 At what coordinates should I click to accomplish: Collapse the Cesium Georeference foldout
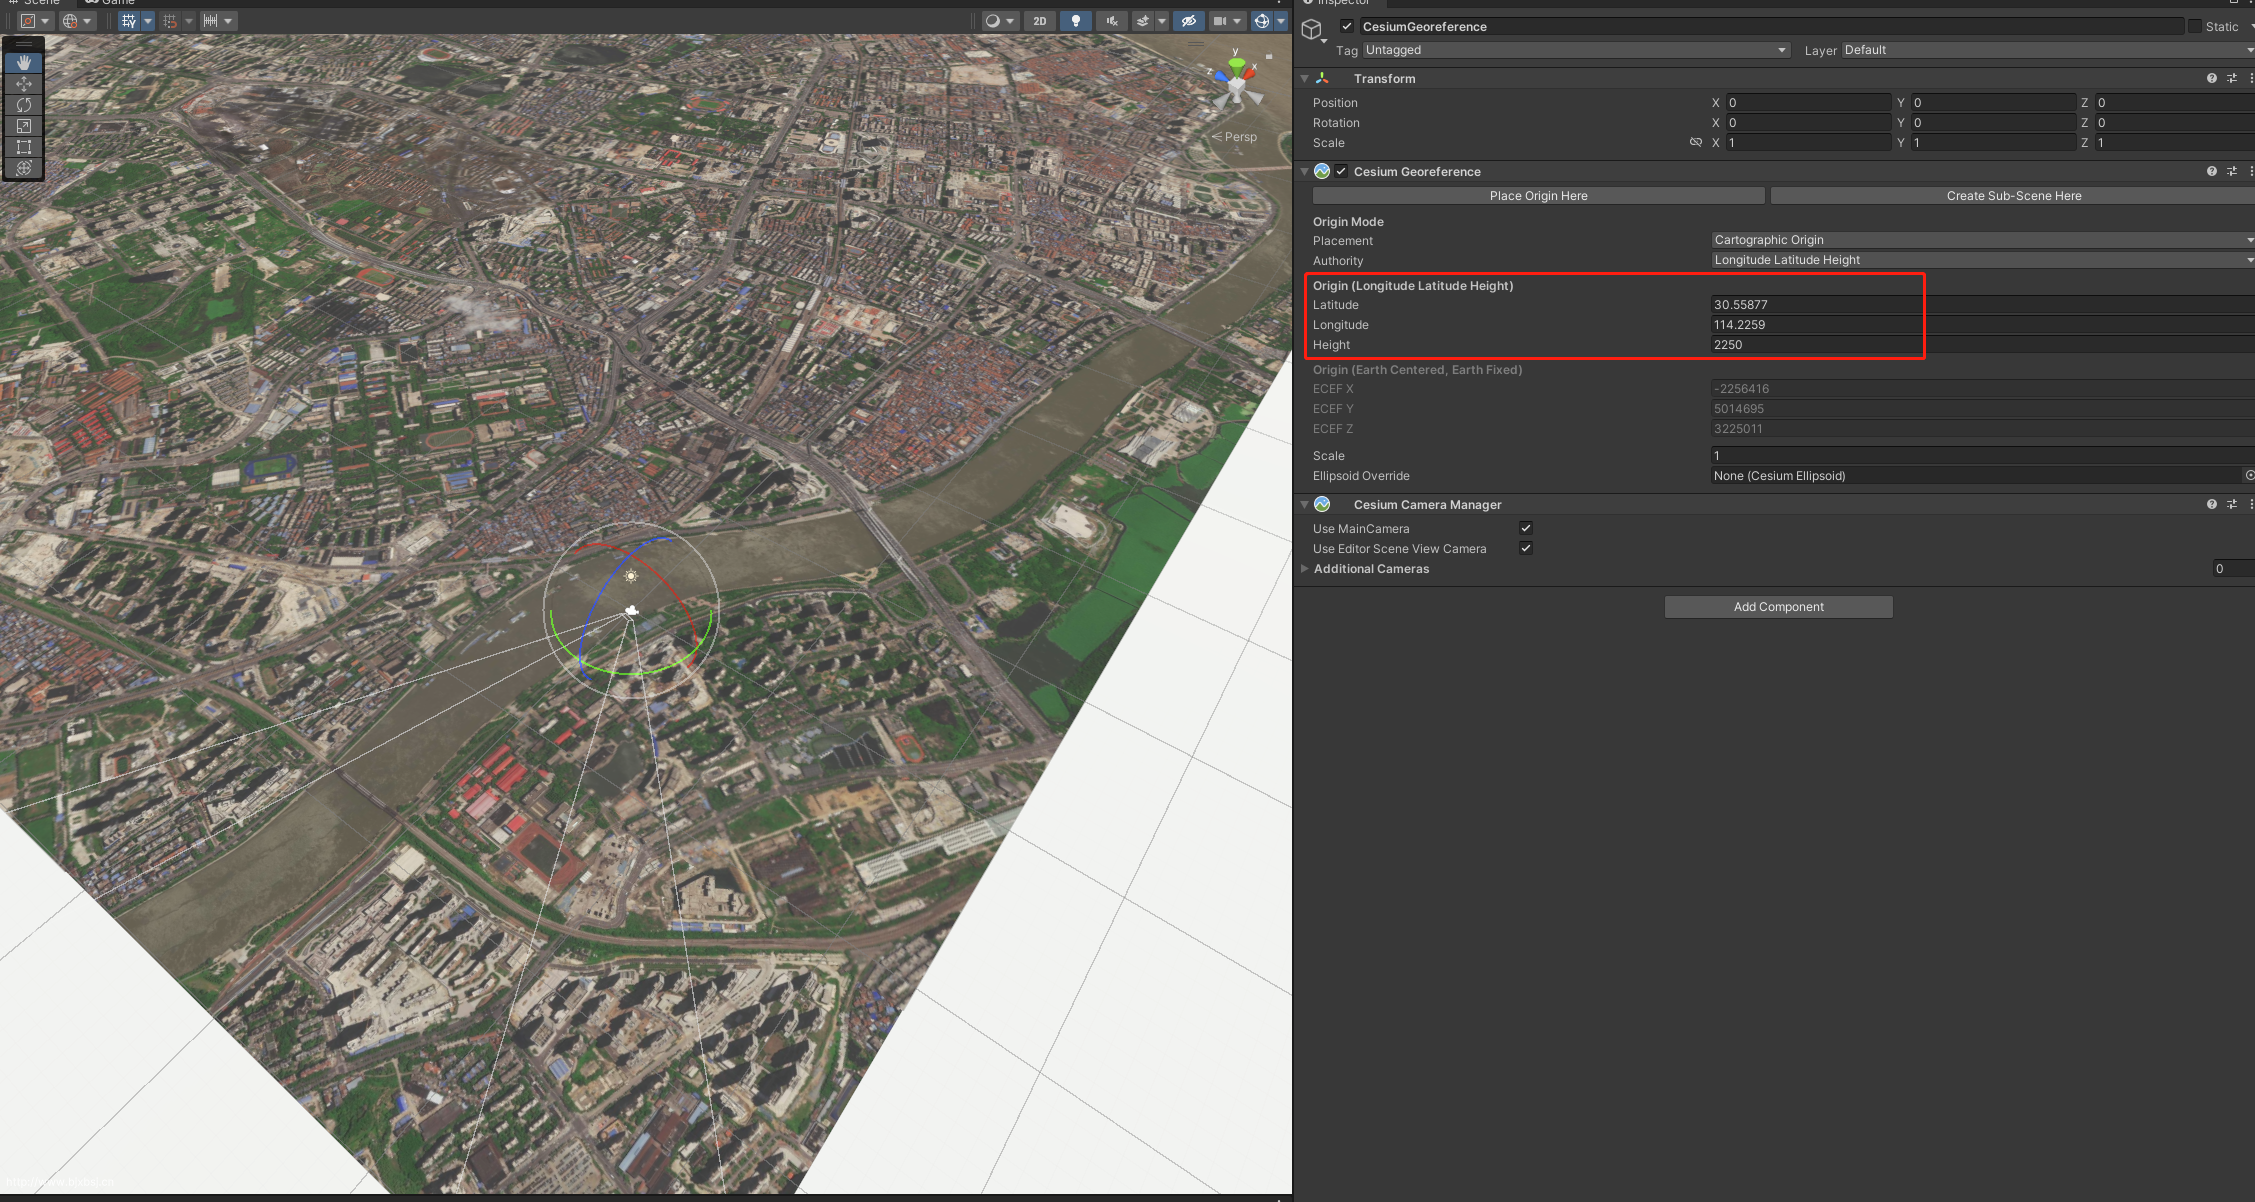1305,172
